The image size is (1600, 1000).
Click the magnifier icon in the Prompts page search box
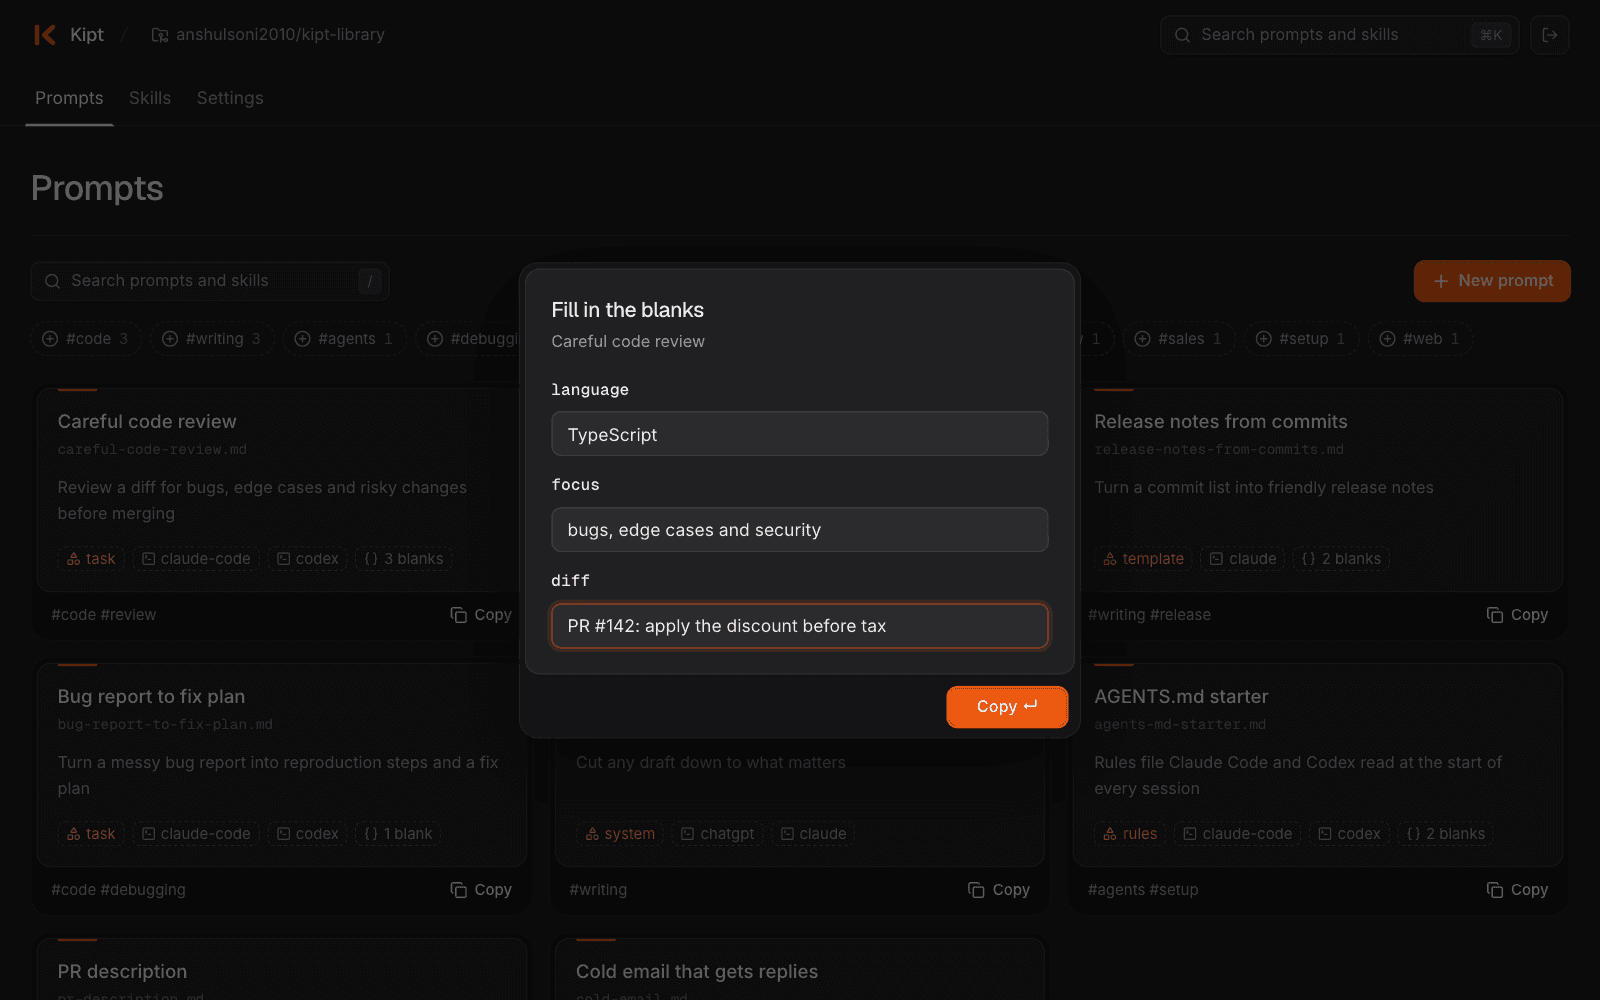(52, 281)
